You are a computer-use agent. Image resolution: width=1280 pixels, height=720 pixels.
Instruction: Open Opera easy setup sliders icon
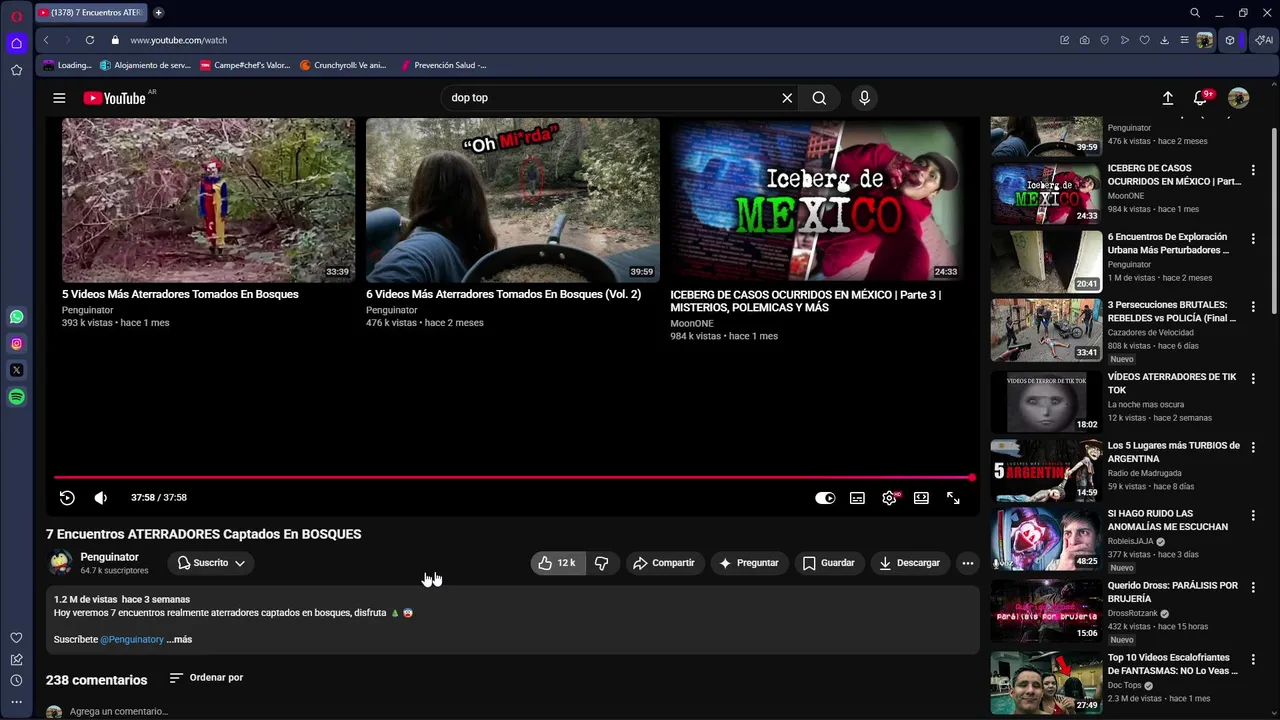tap(1184, 40)
